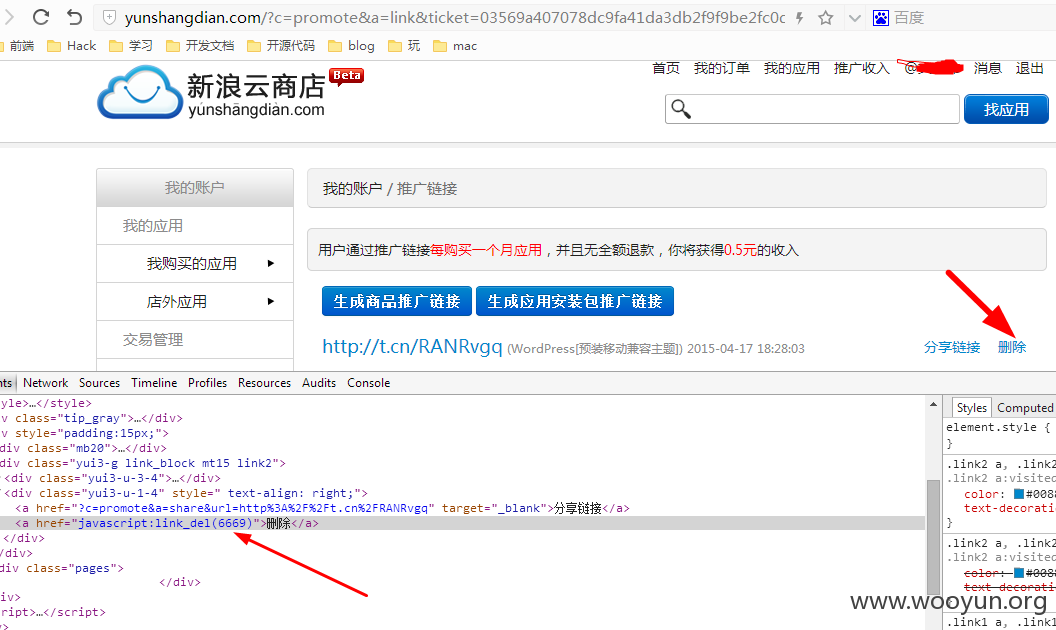
Task: Open the http://t.cn/RANRvgq promotion link
Action: pos(412,346)
